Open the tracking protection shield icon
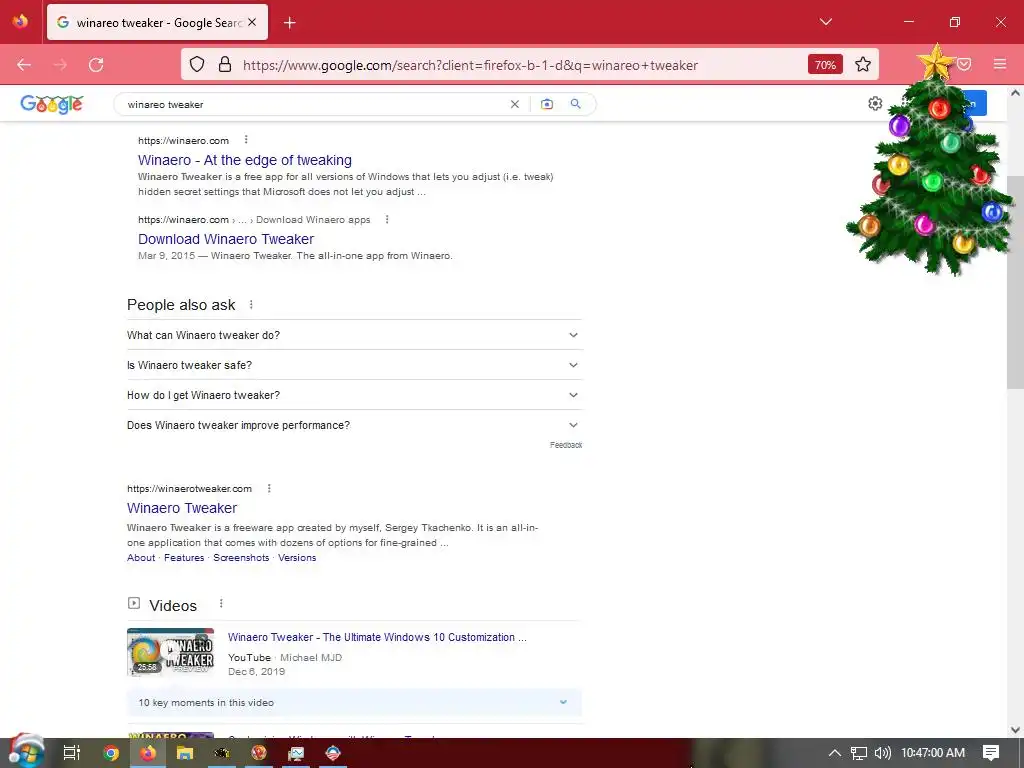The image size is (1024, 768). point(197,65)
